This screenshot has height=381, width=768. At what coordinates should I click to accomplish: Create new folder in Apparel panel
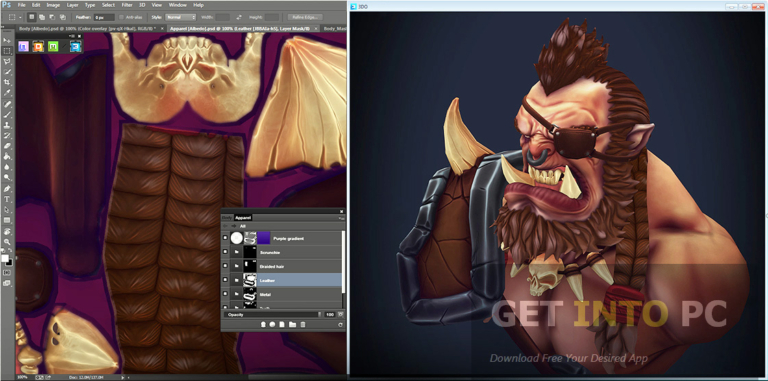292,325
